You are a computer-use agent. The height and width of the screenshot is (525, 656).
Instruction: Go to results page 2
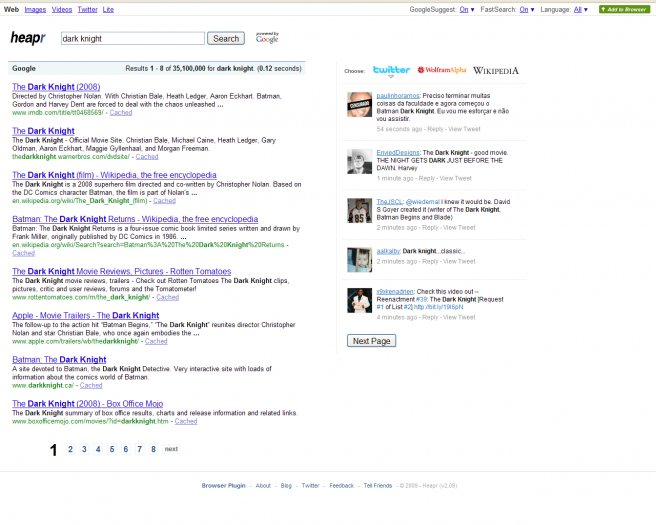click(x=70, y=449)
